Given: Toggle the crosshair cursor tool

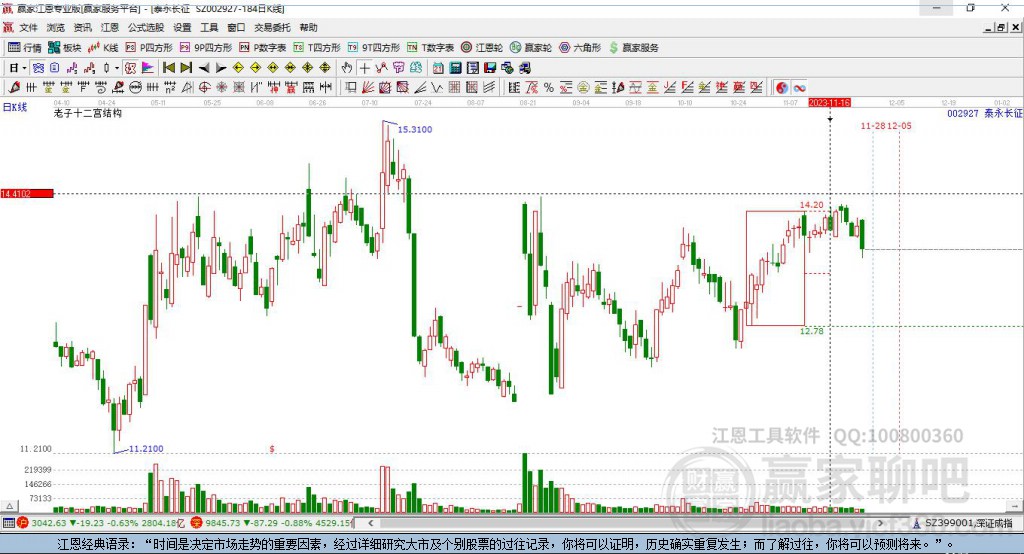Looking at the screenshot, I should (x=364, y=68).
